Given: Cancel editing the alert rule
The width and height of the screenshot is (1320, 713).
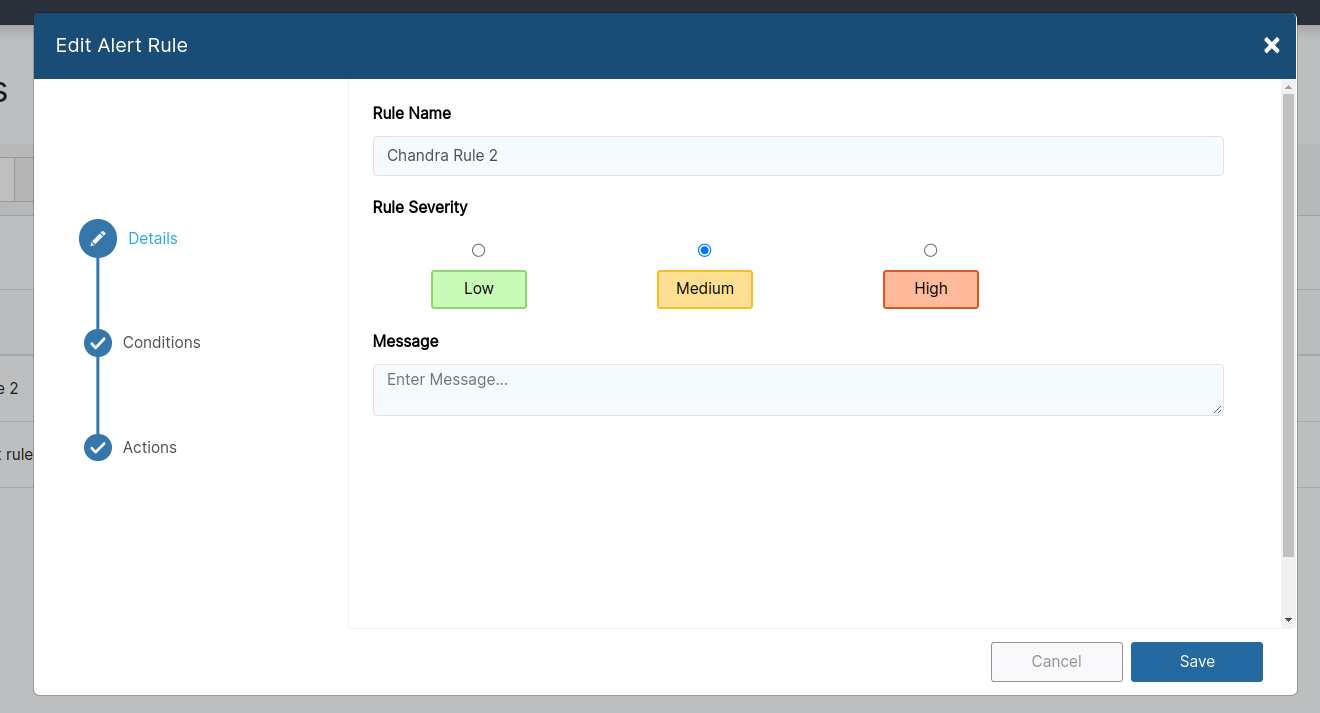Looking at the screenshot, I should pyautogui.click(x=1056, y=661).
